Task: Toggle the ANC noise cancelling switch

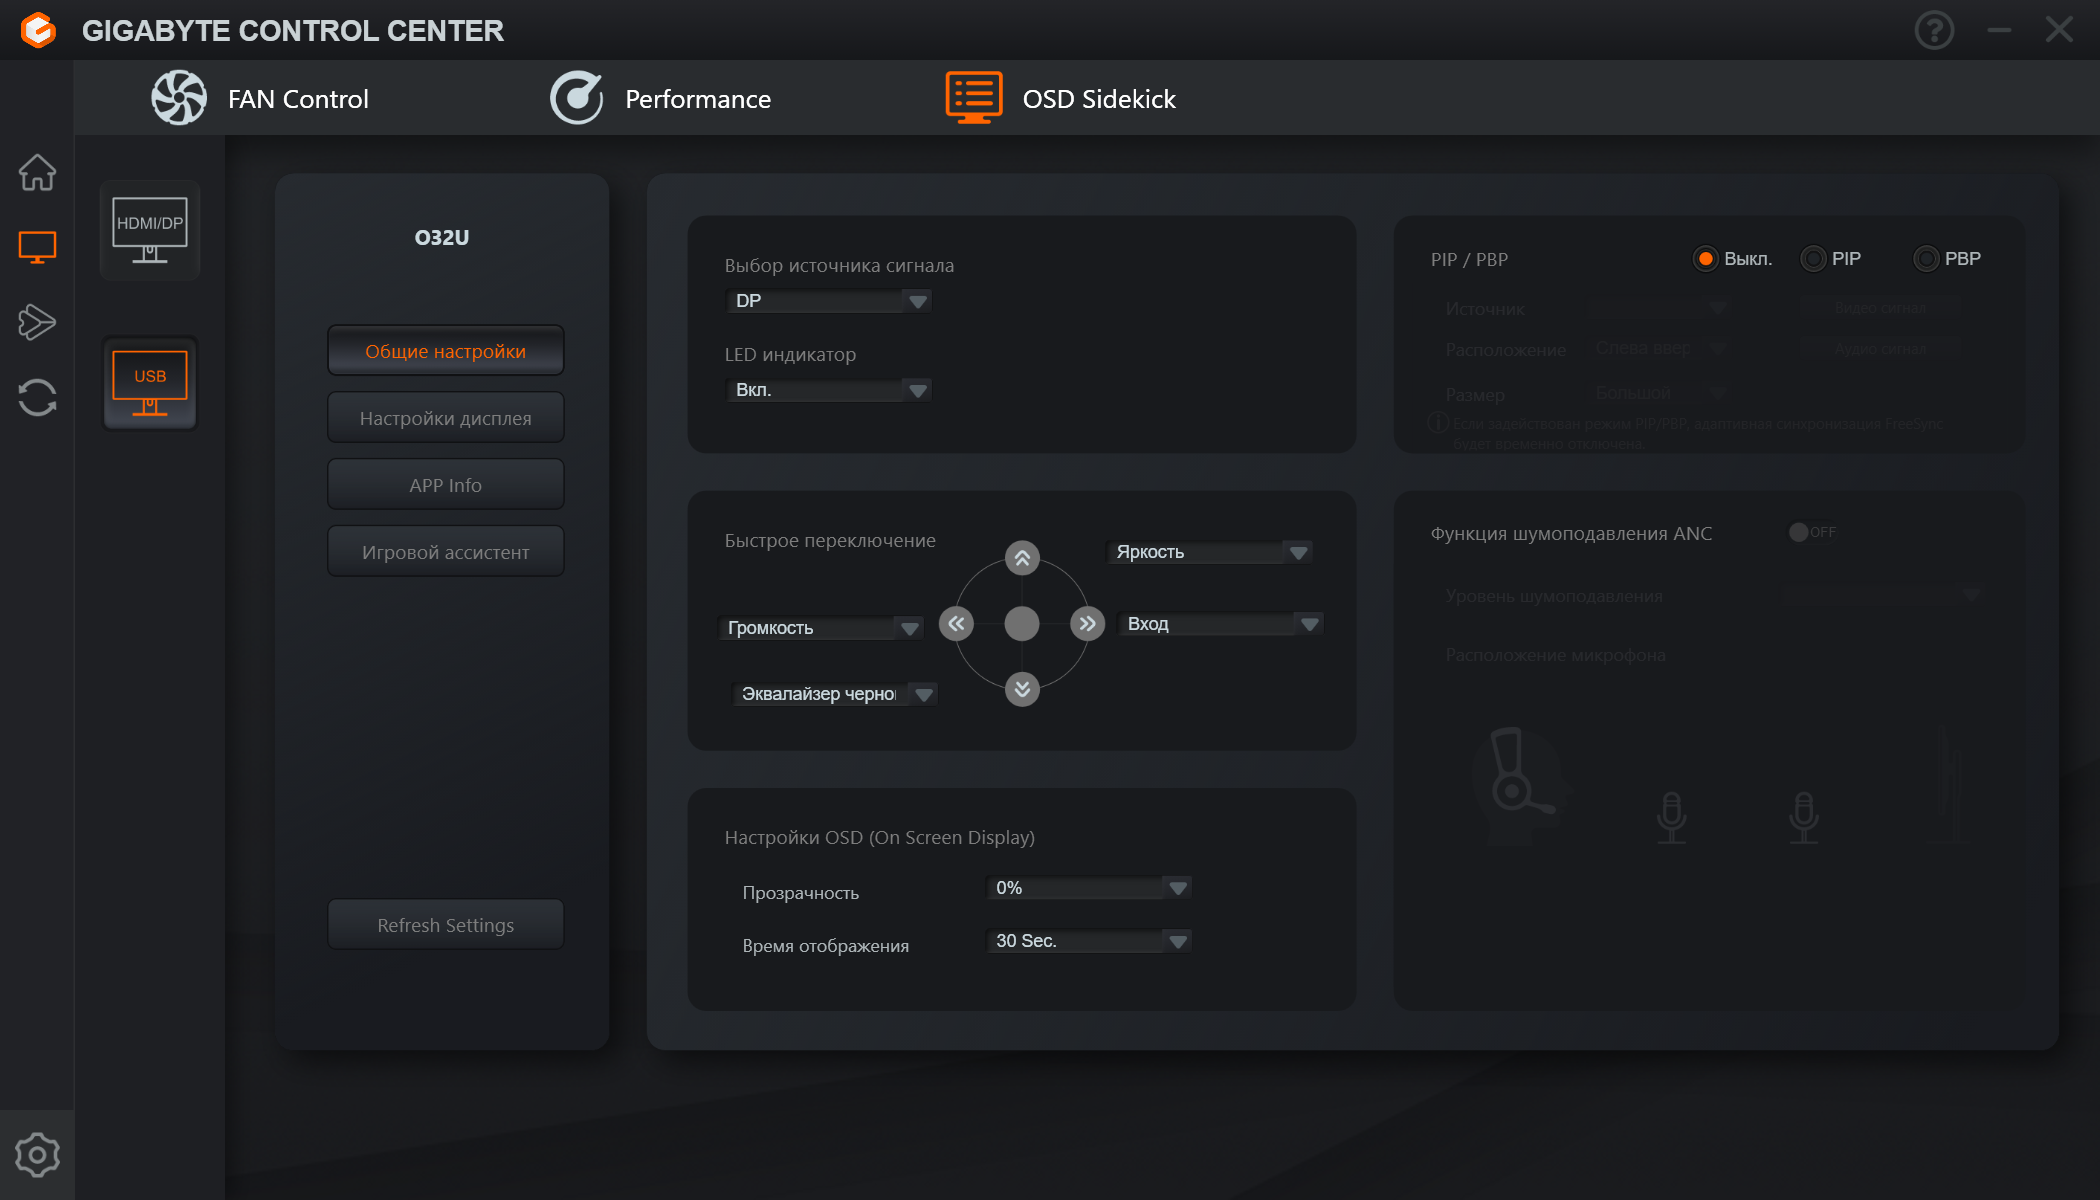Action: (x=1811, y=532)
